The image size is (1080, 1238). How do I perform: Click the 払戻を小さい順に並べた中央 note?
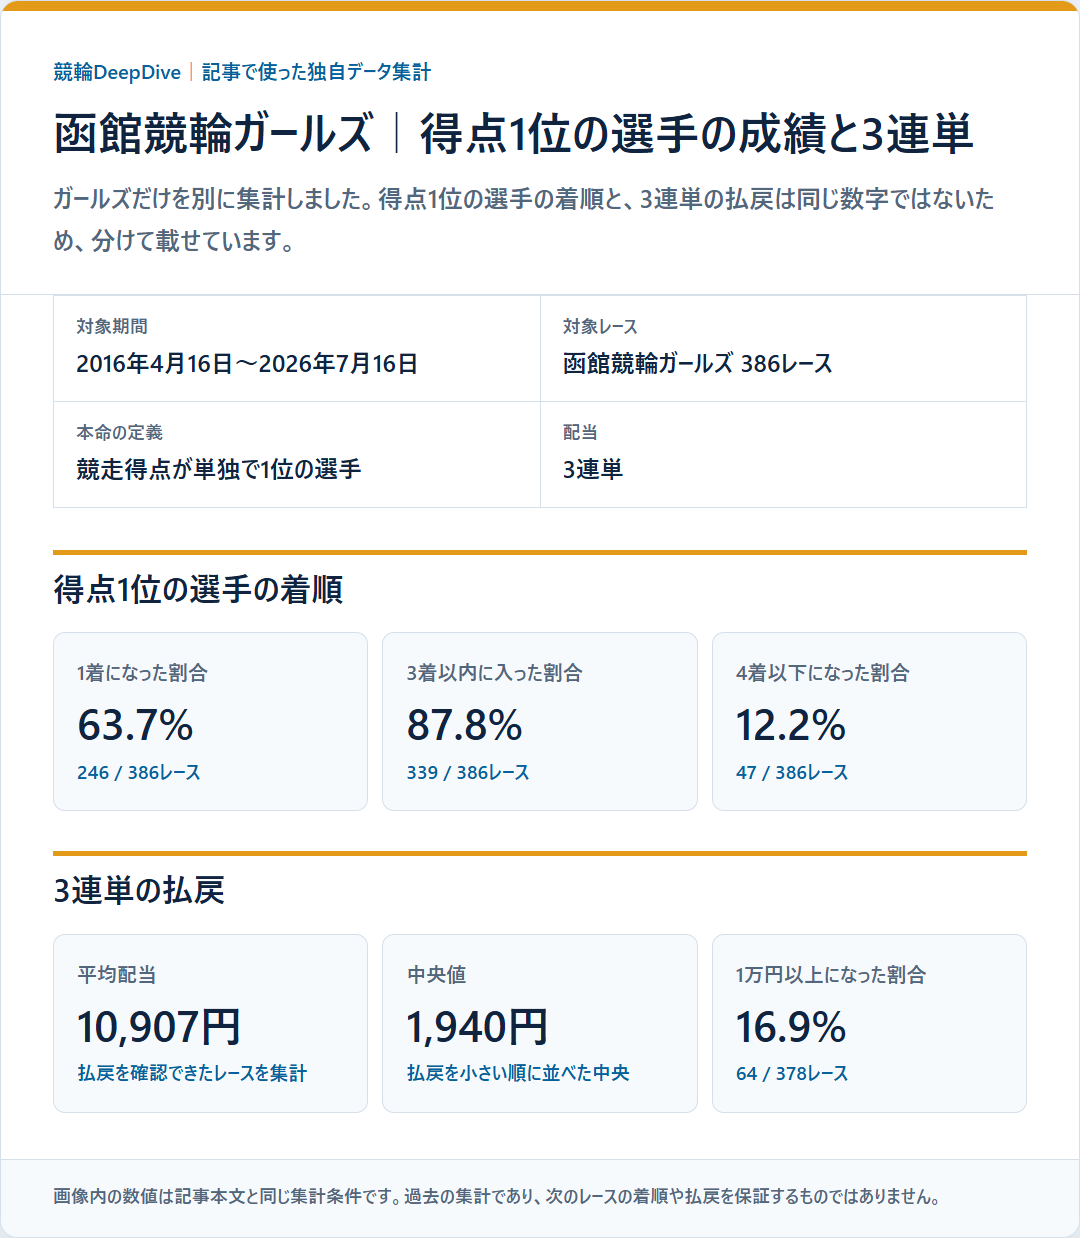518,1074
